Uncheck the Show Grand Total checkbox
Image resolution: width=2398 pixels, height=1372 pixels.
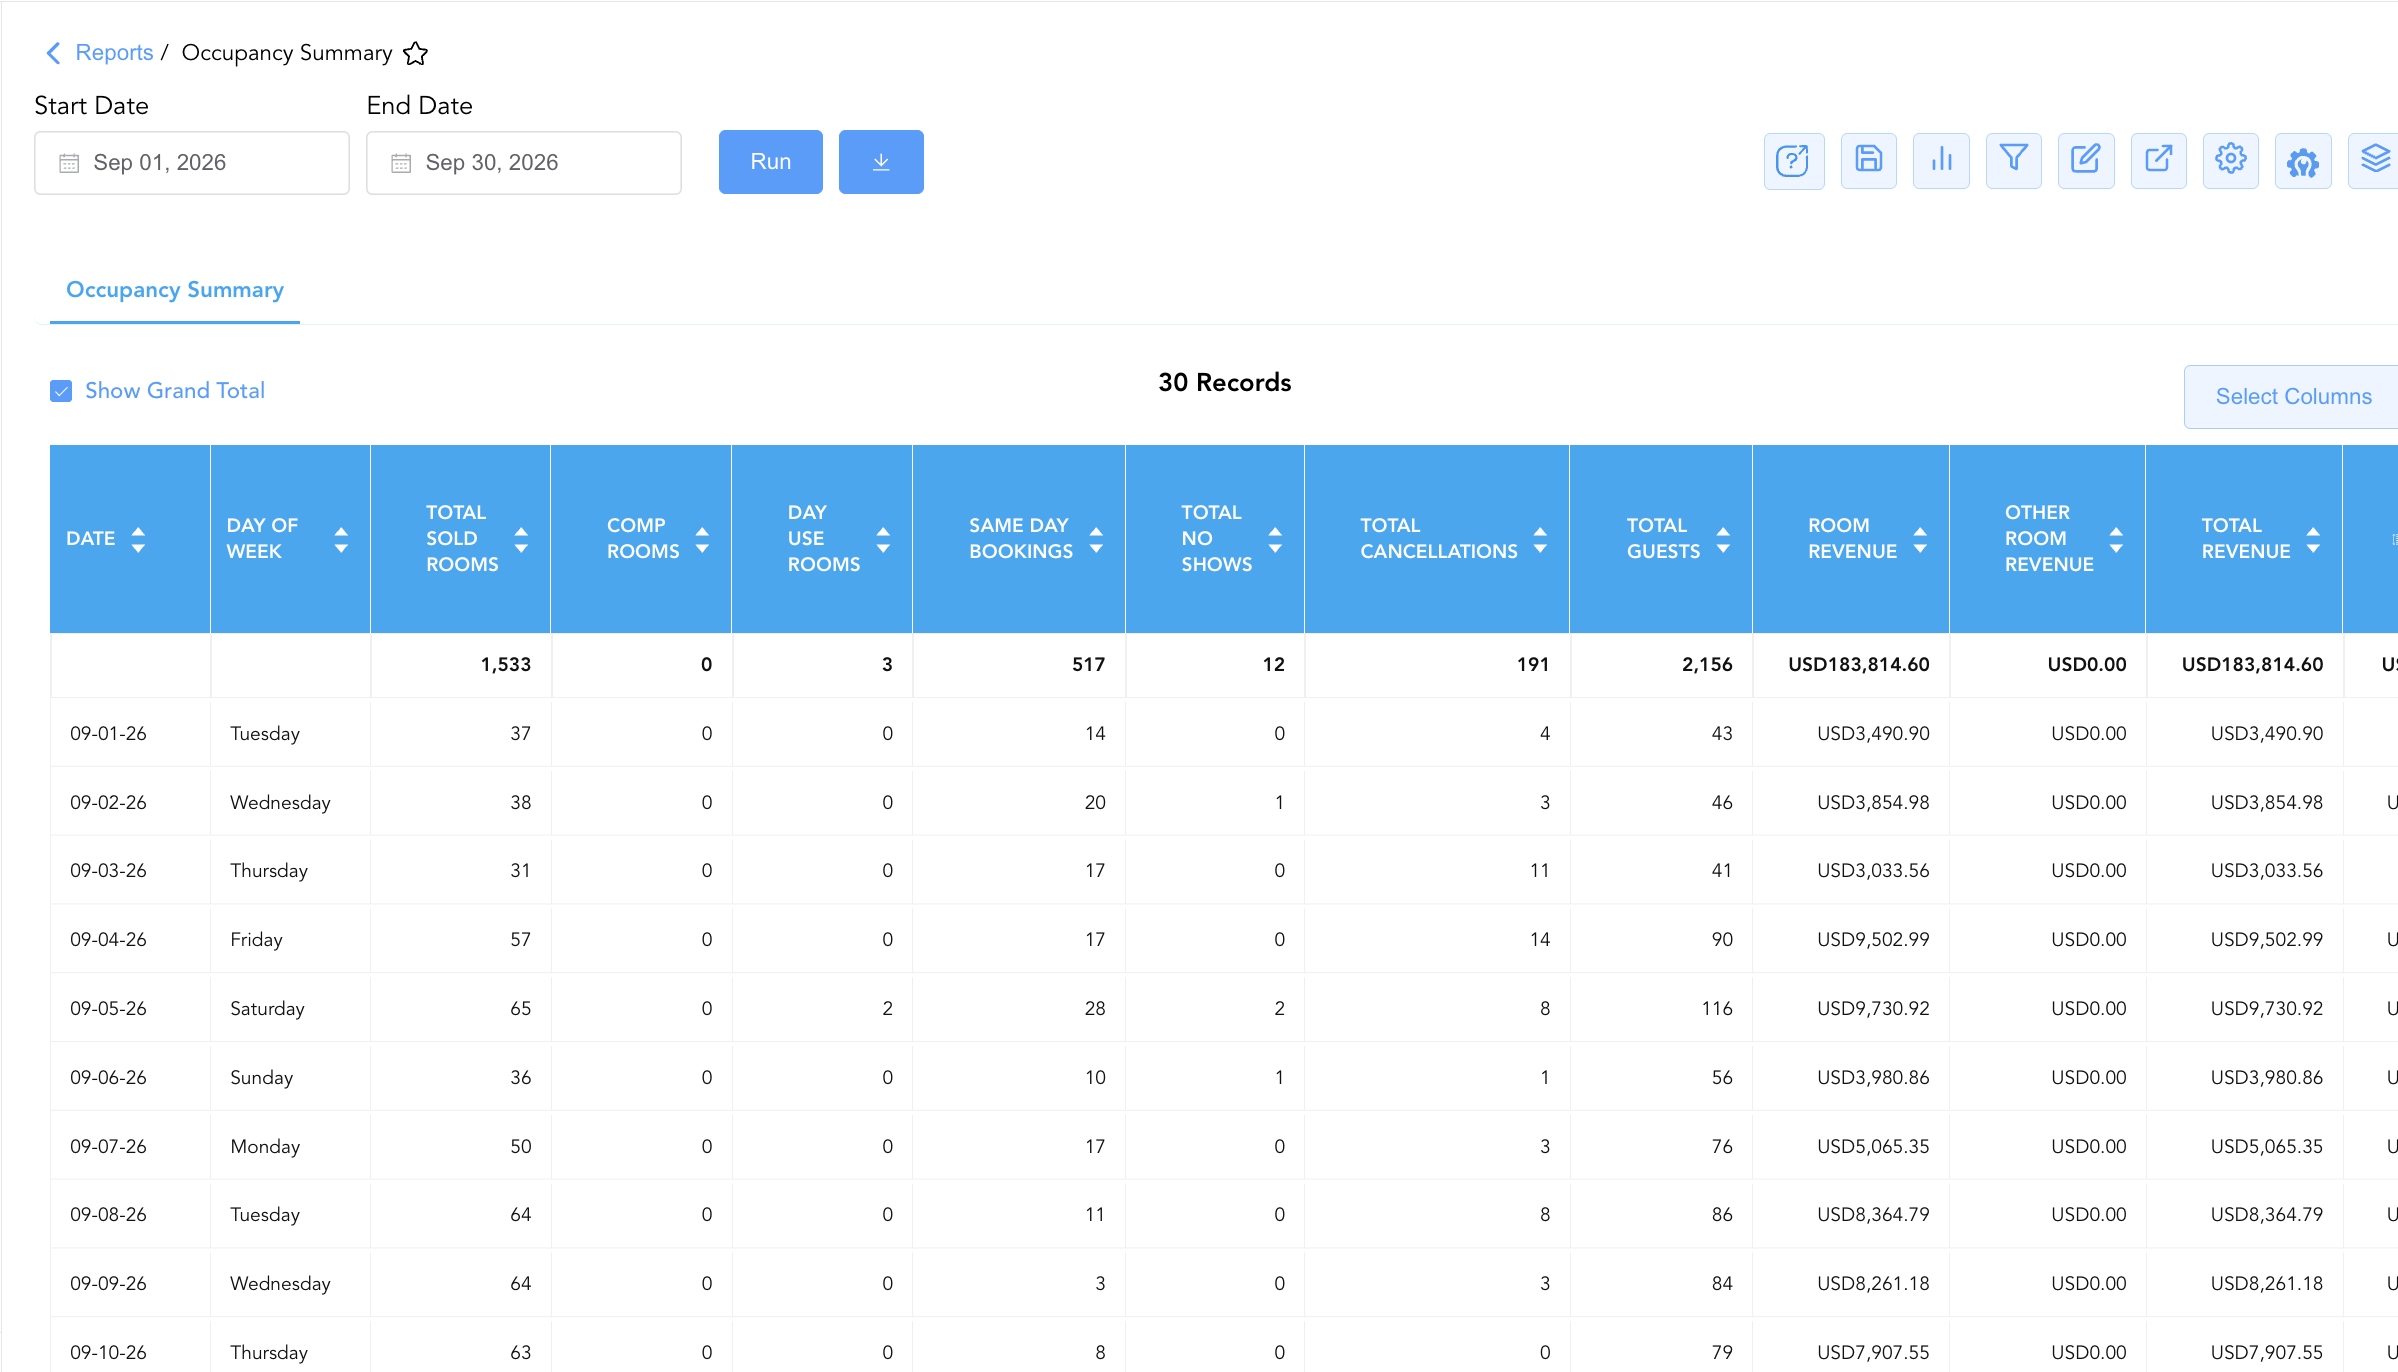point(61,391)
